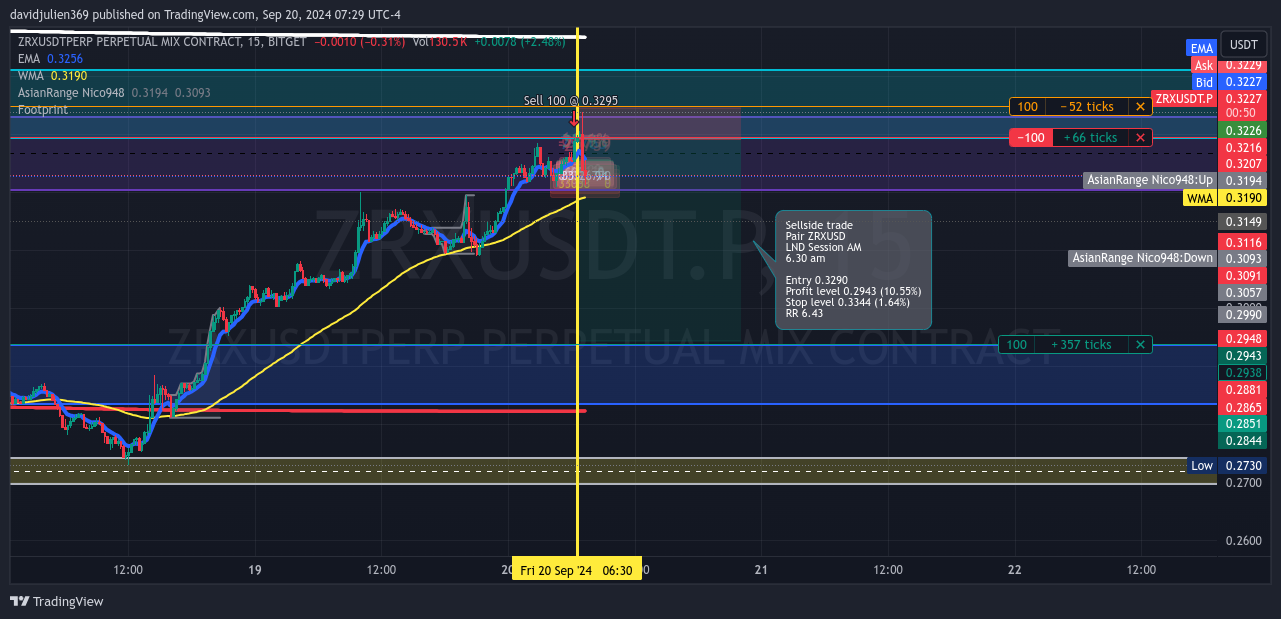Click the 21 date on time axis
This screenshot has height=619, width=1281.
tap(761, 570)
